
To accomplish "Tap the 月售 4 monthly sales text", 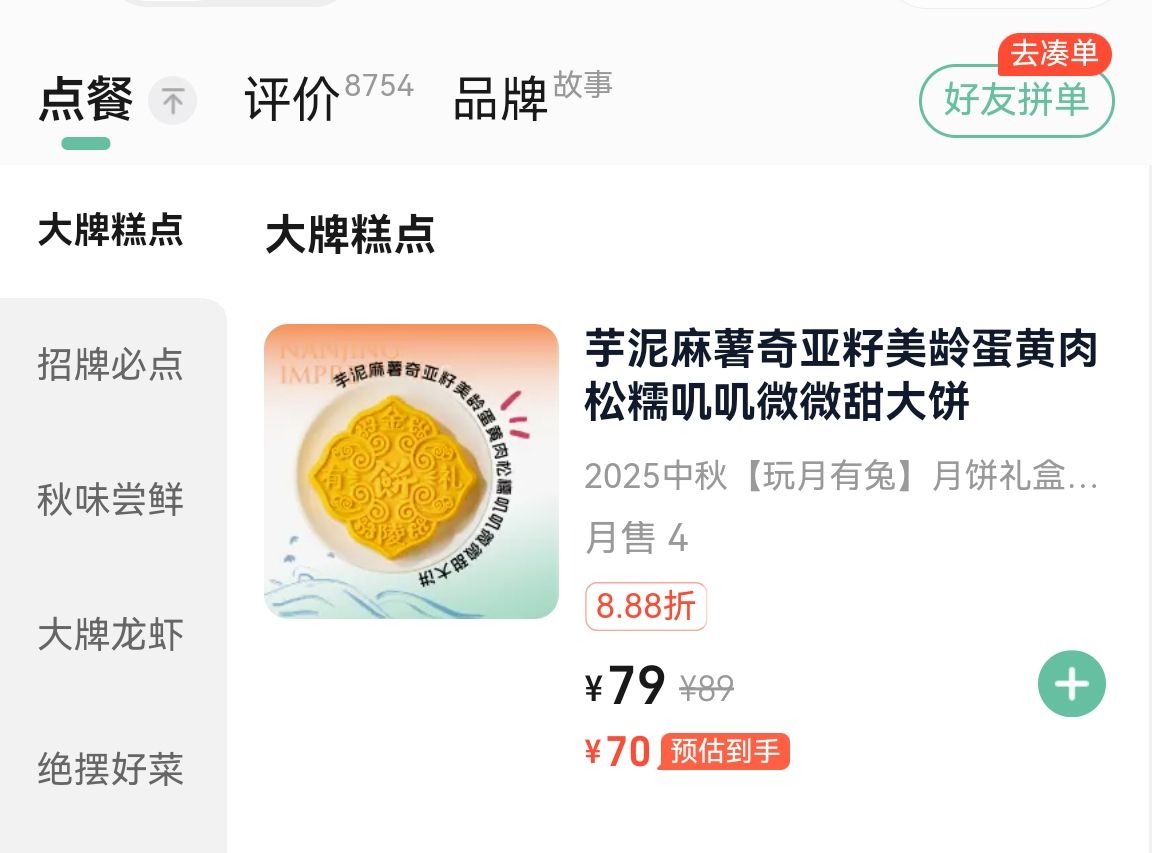I will [x=636, y=539].
